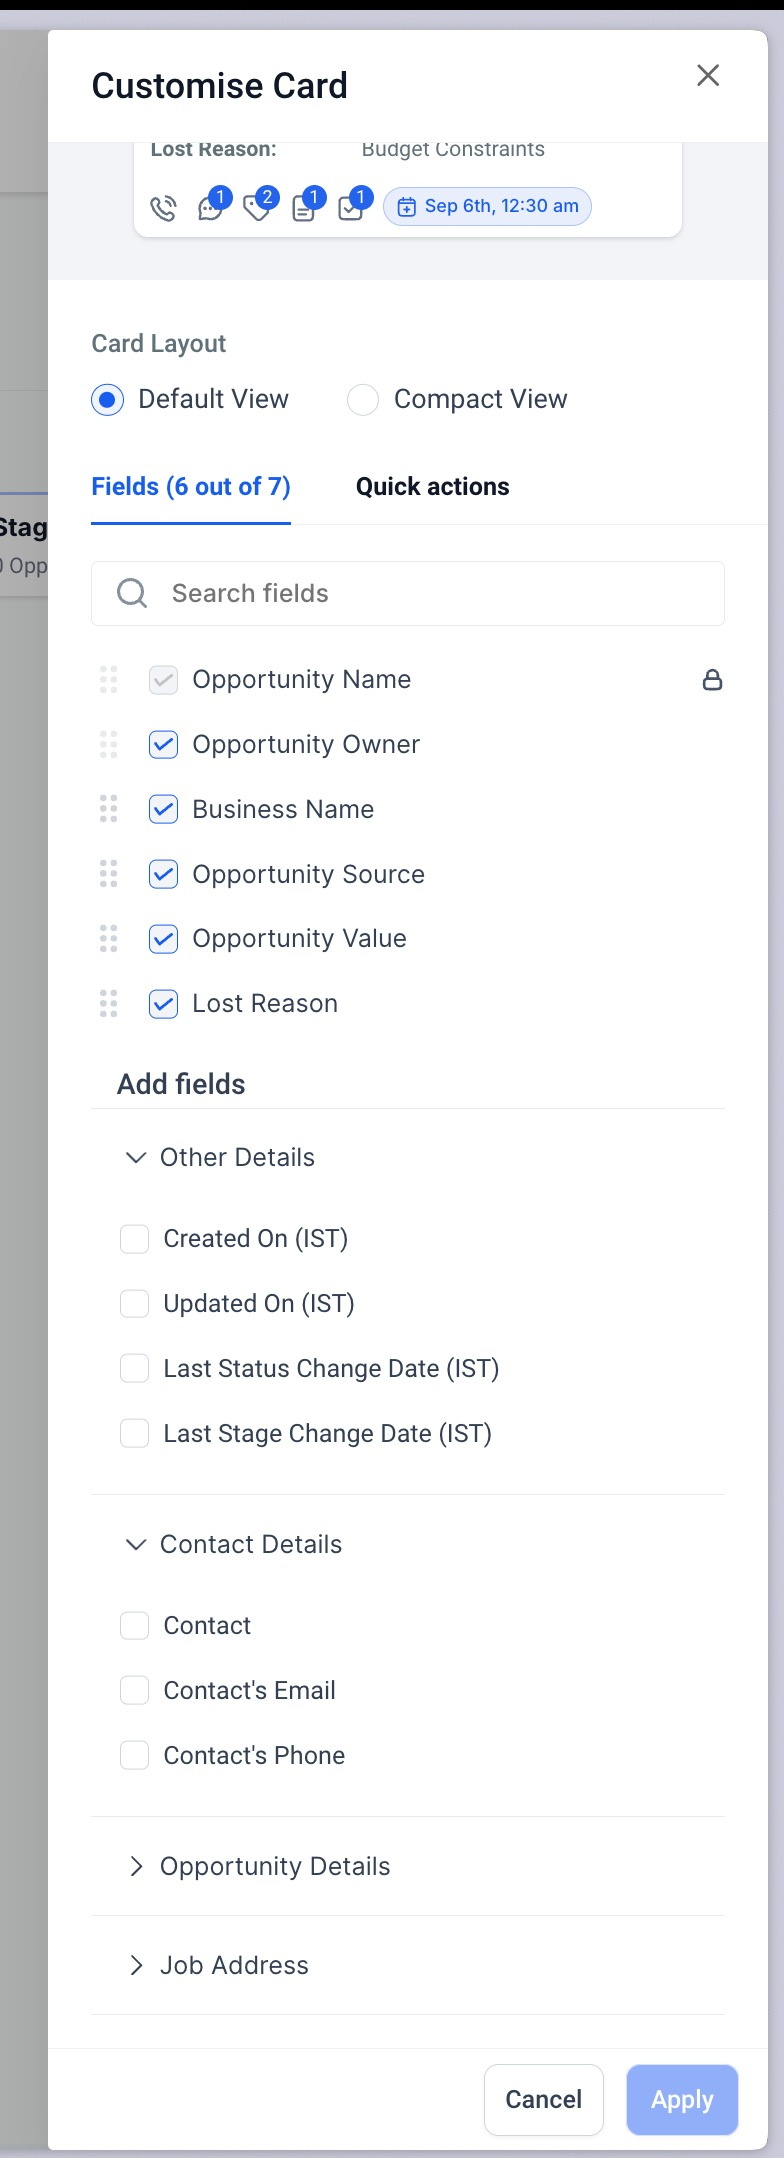
Task: Click the drag handle next to Business Name
Action: click(x=109, y=809)
